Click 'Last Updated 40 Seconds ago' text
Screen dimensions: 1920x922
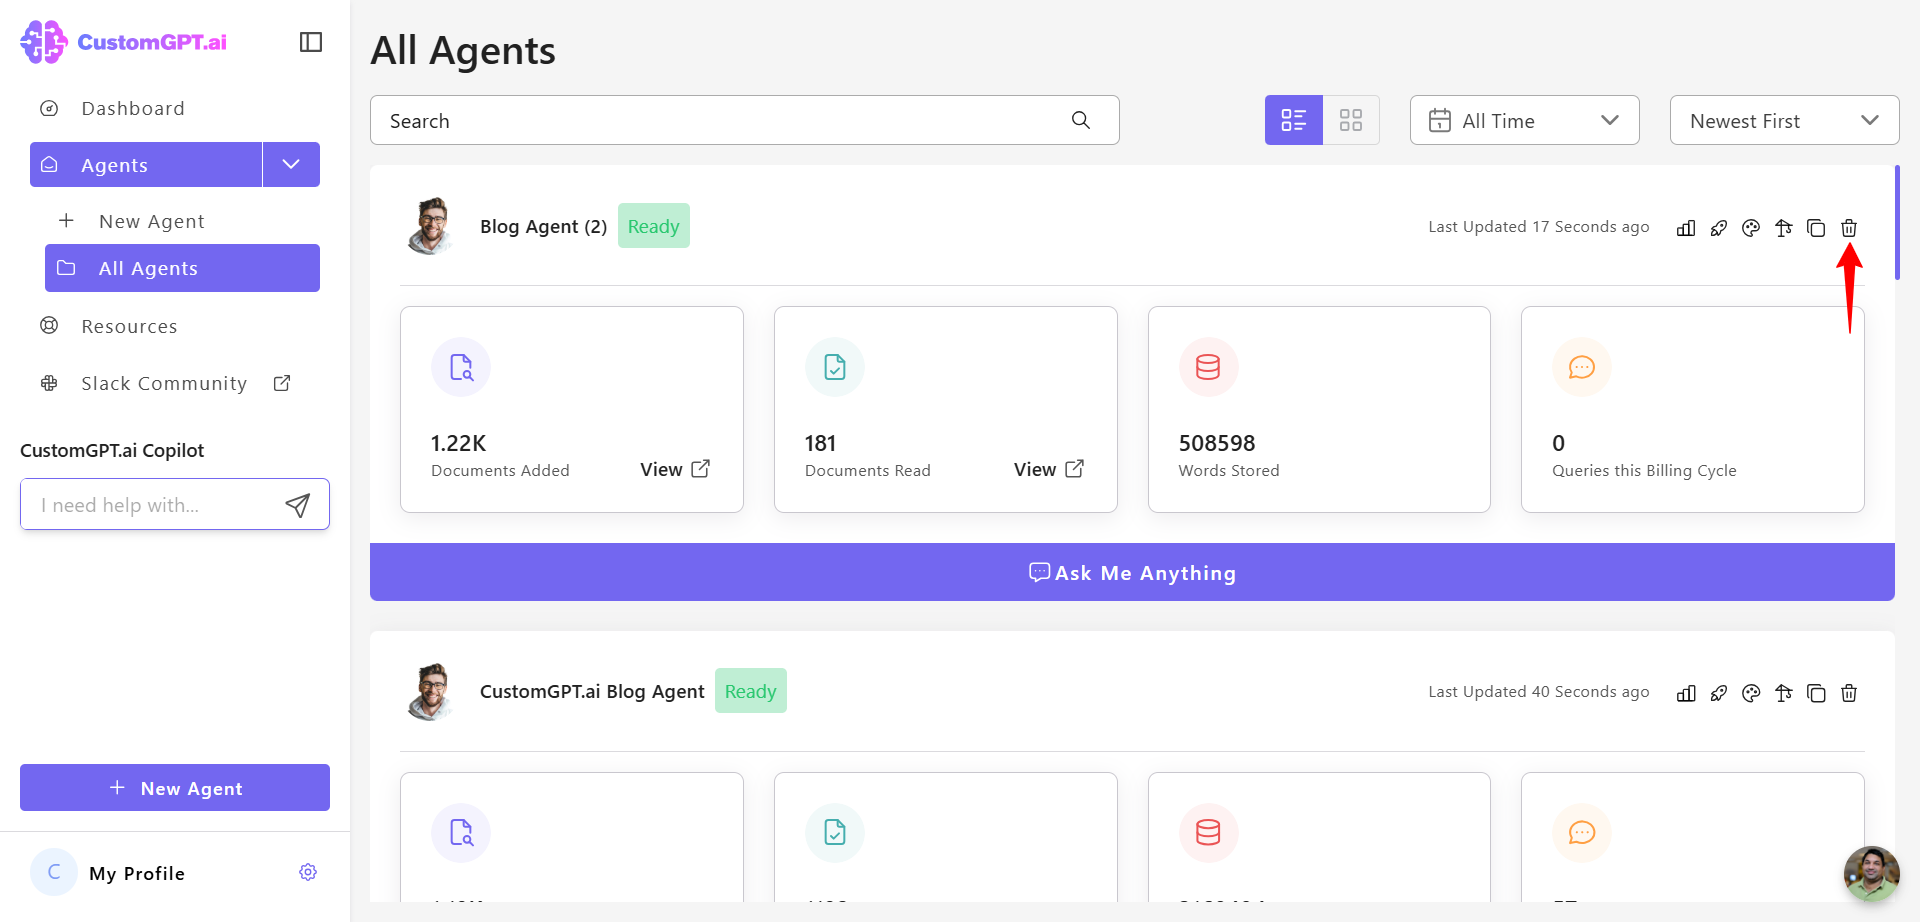pos(1539,692)
